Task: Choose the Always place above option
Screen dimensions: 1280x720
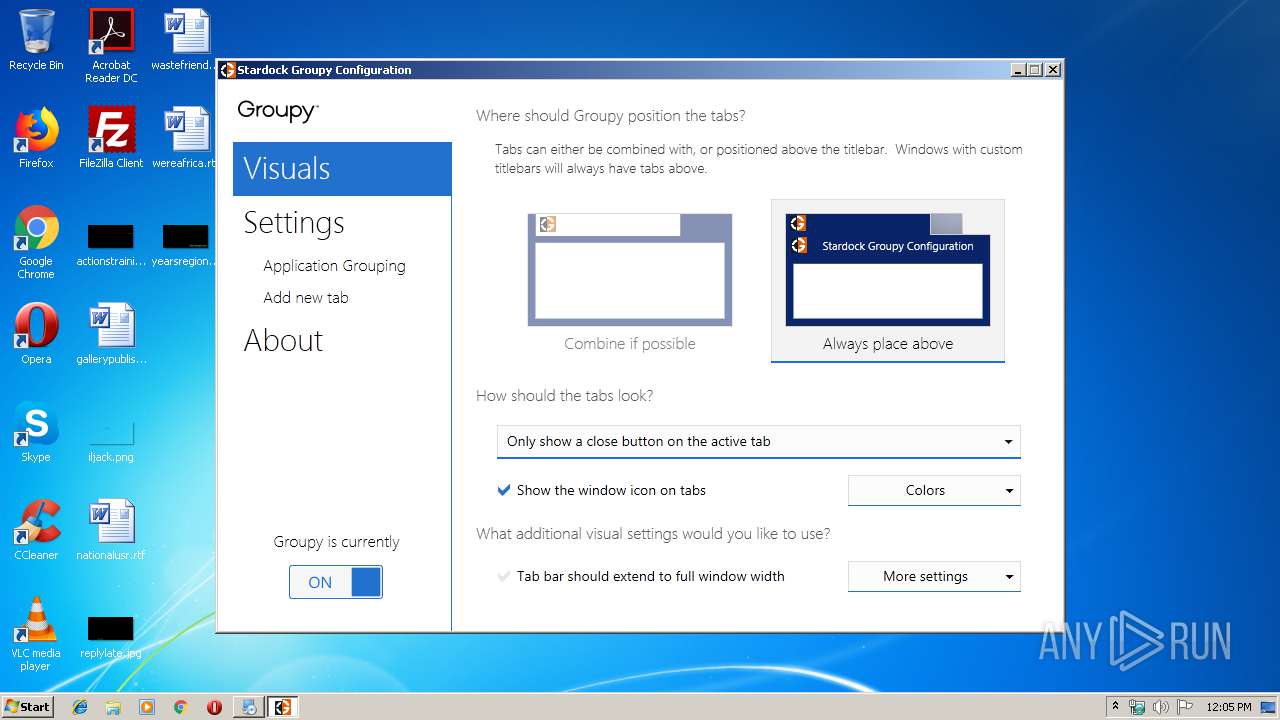Action: pos(888,281)
